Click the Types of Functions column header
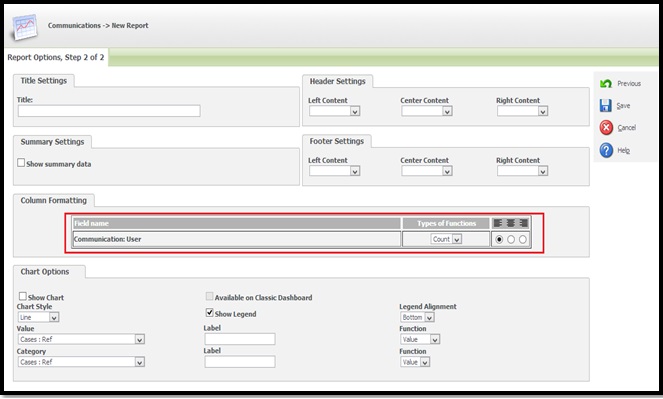663x399 pixels. (x=446, y=223)
